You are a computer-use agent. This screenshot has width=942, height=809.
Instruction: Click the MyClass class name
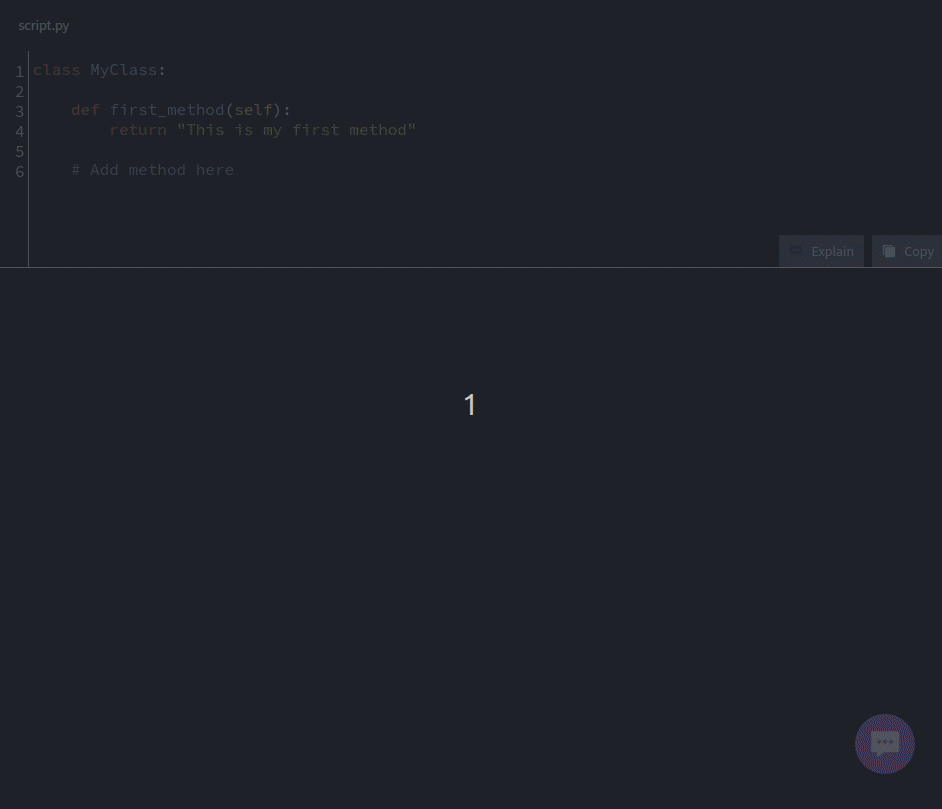(x=124, y=70)
